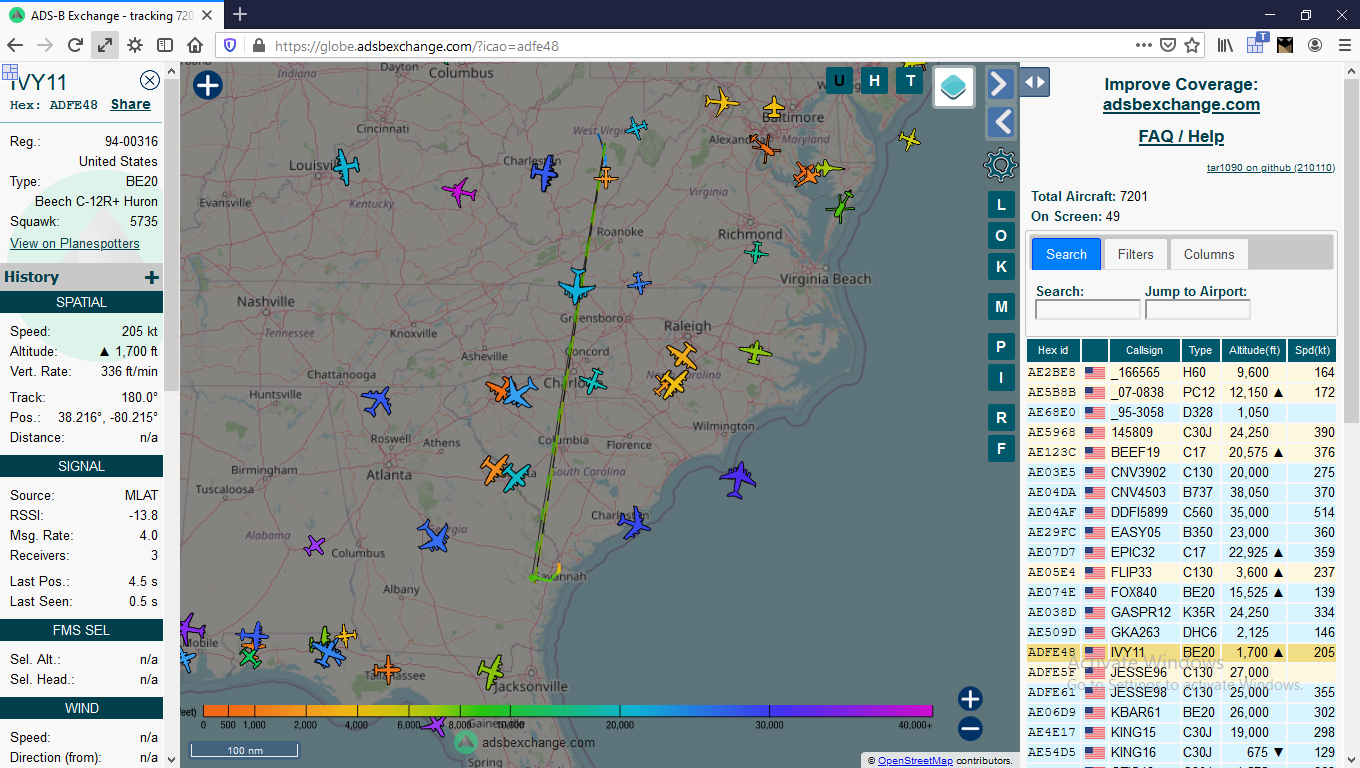
Task: Zoom out the map with minus button
Action: point(970,729)
